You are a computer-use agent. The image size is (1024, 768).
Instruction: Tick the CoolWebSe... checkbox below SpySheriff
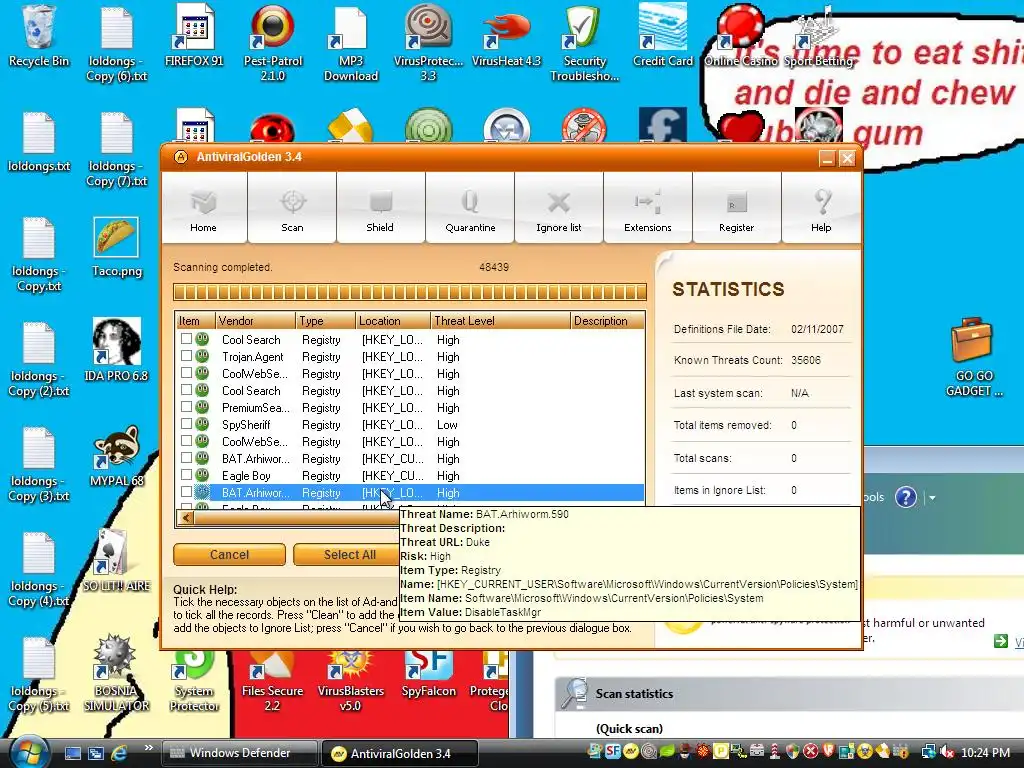point(186,441)
